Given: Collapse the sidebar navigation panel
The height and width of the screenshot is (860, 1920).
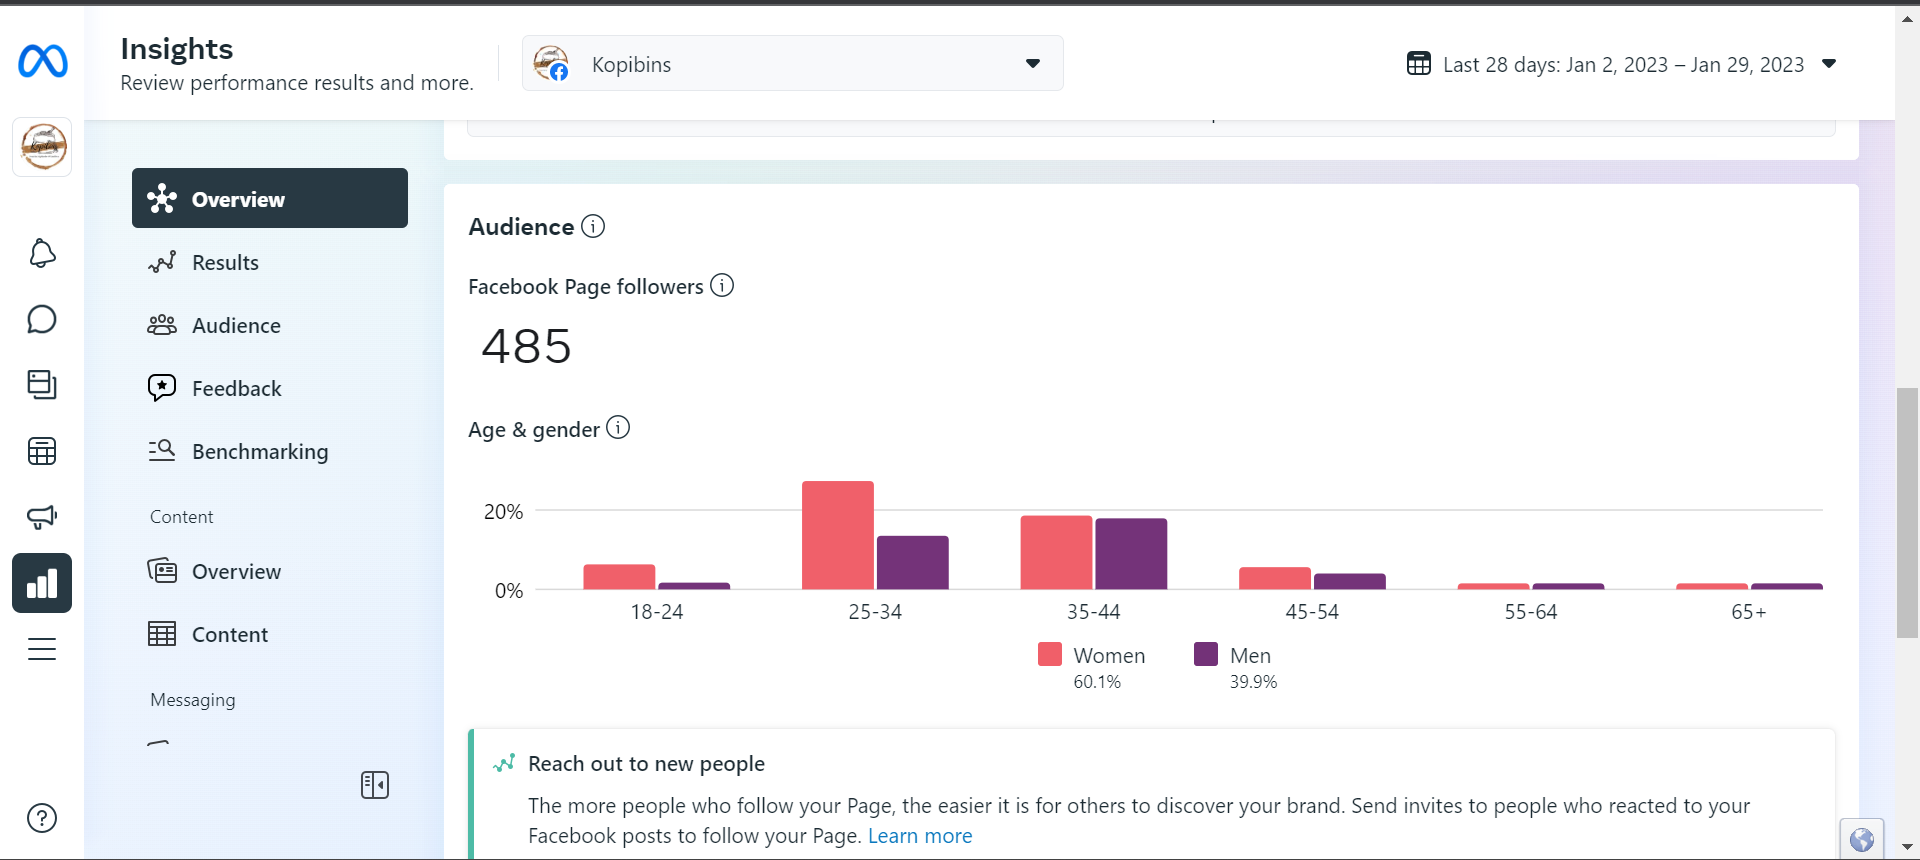Looking at the screenshot, I should pos(375,785).
